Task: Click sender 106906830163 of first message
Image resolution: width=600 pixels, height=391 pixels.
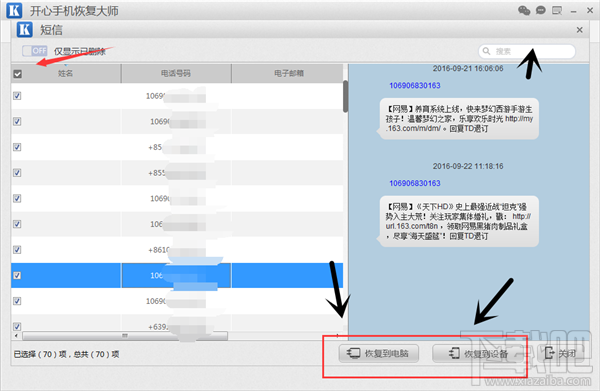Action: click(x=415, y=86)
